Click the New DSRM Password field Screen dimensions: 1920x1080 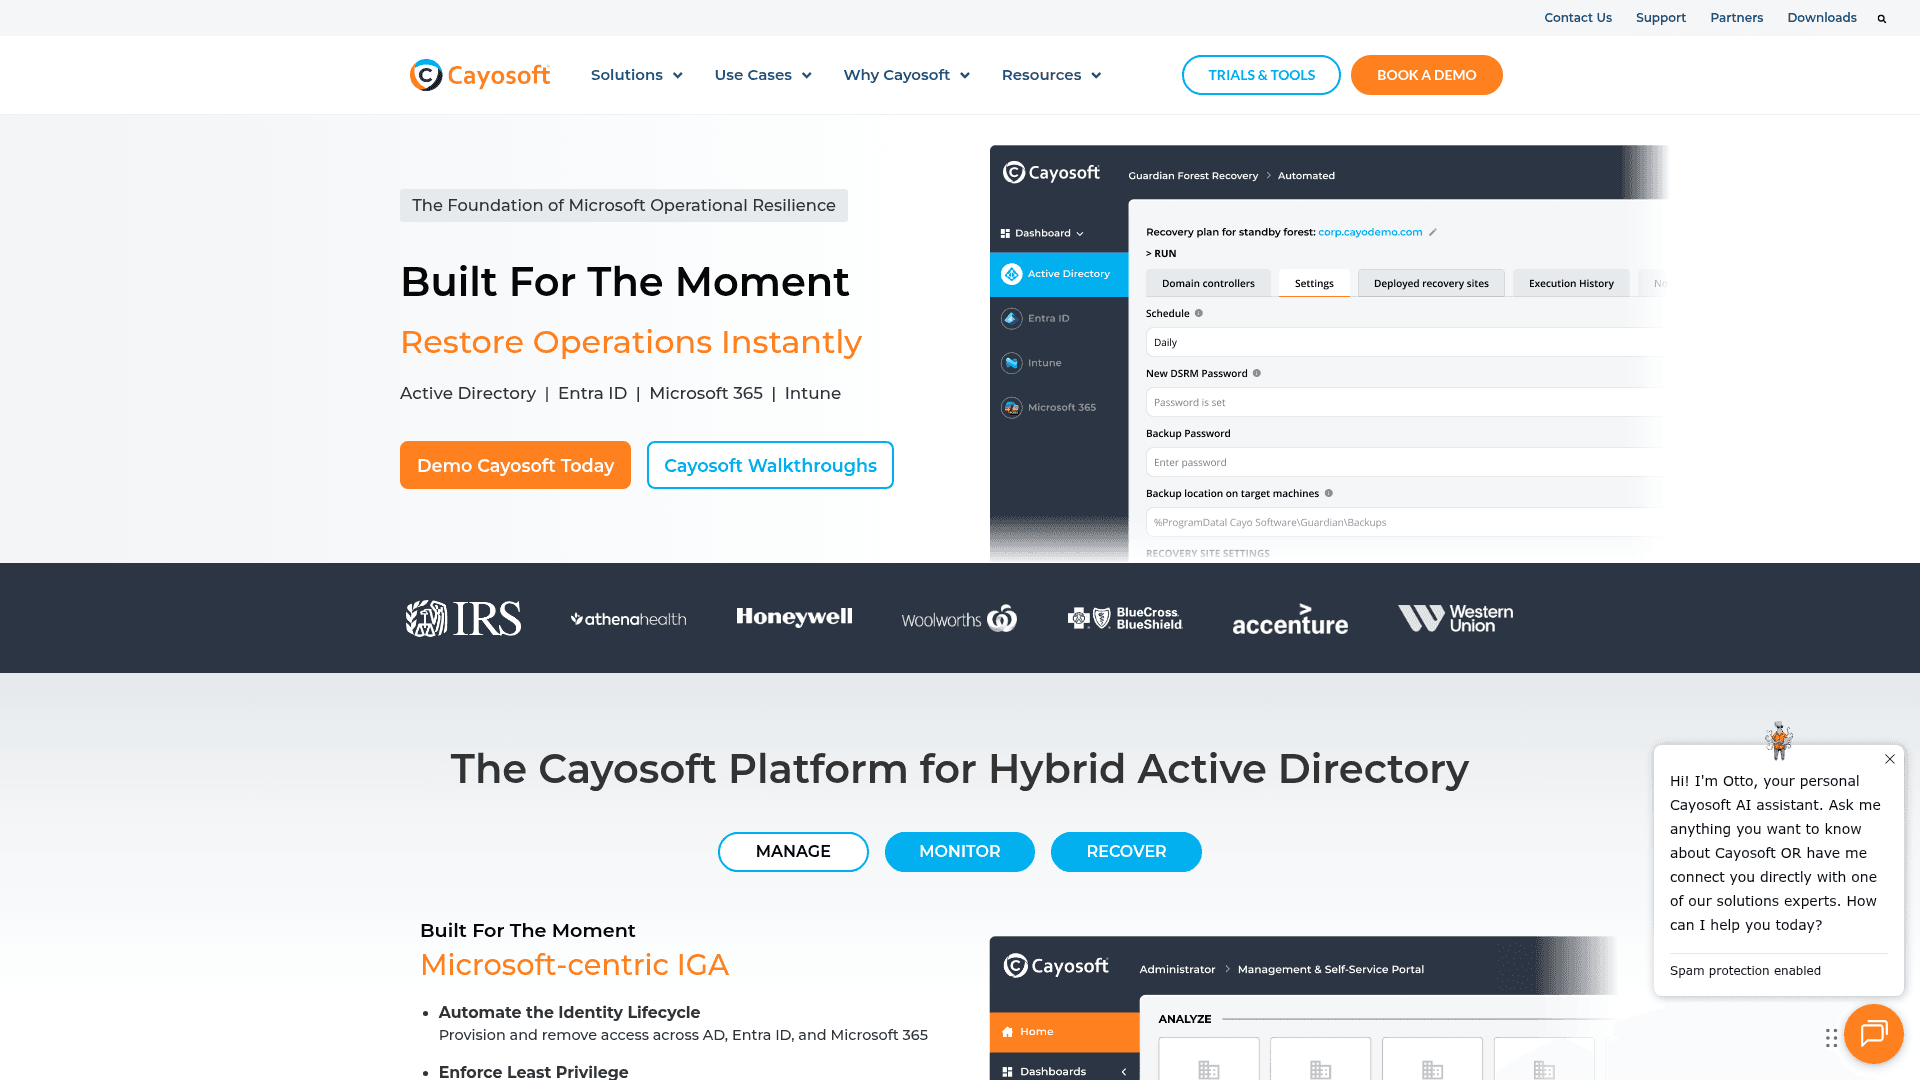(1407, 402)
